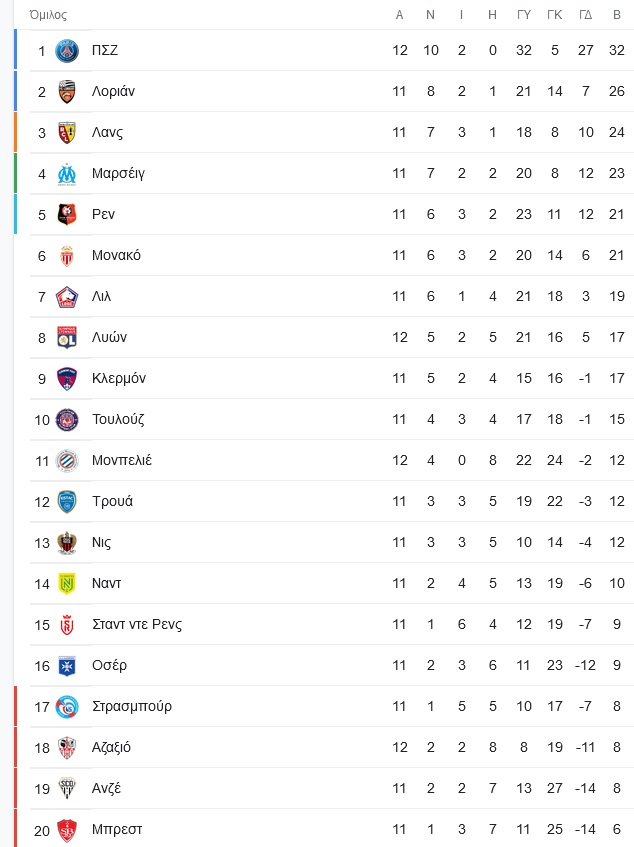Image resolution: width=634 pixels, height=847 pixels.
Task: Click the Ναντ yellow logo
Action: point(66,584)
